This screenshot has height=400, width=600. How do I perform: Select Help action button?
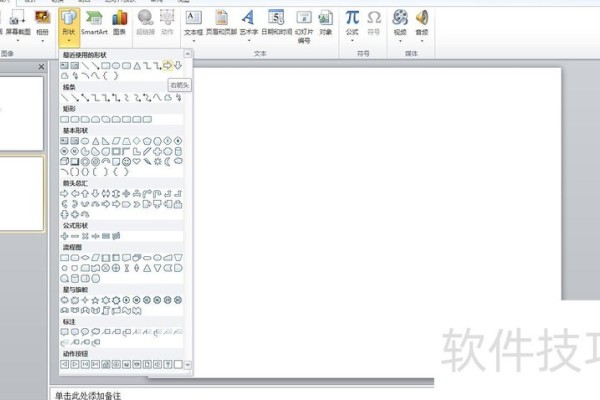[x=168, y=364]
